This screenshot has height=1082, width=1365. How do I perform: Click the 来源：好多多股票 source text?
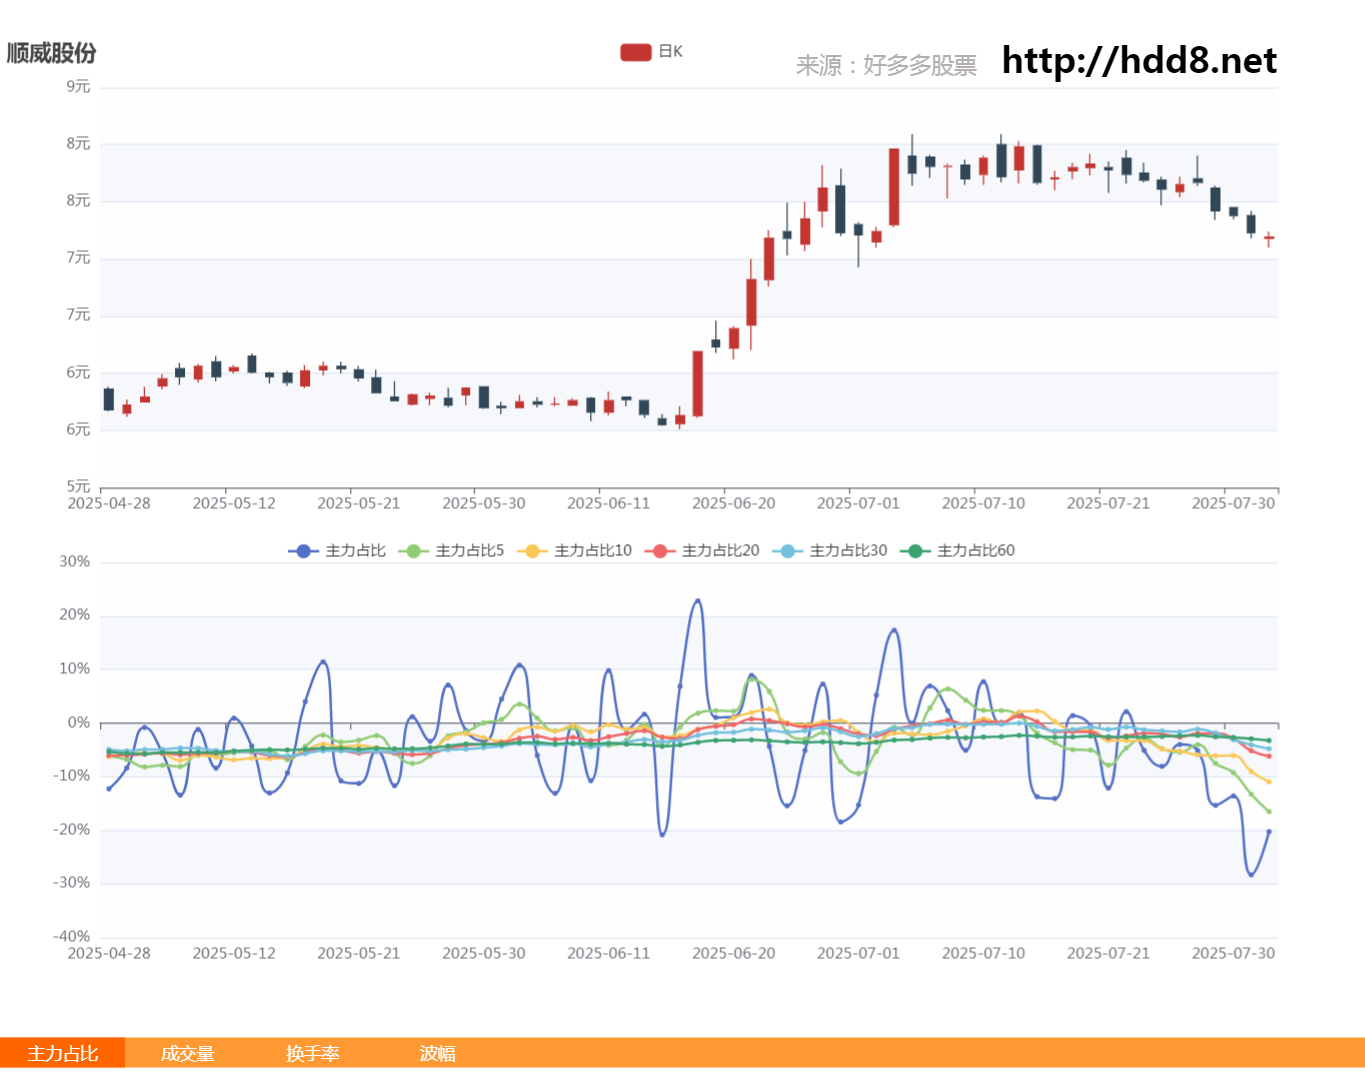tap(886, 65)
